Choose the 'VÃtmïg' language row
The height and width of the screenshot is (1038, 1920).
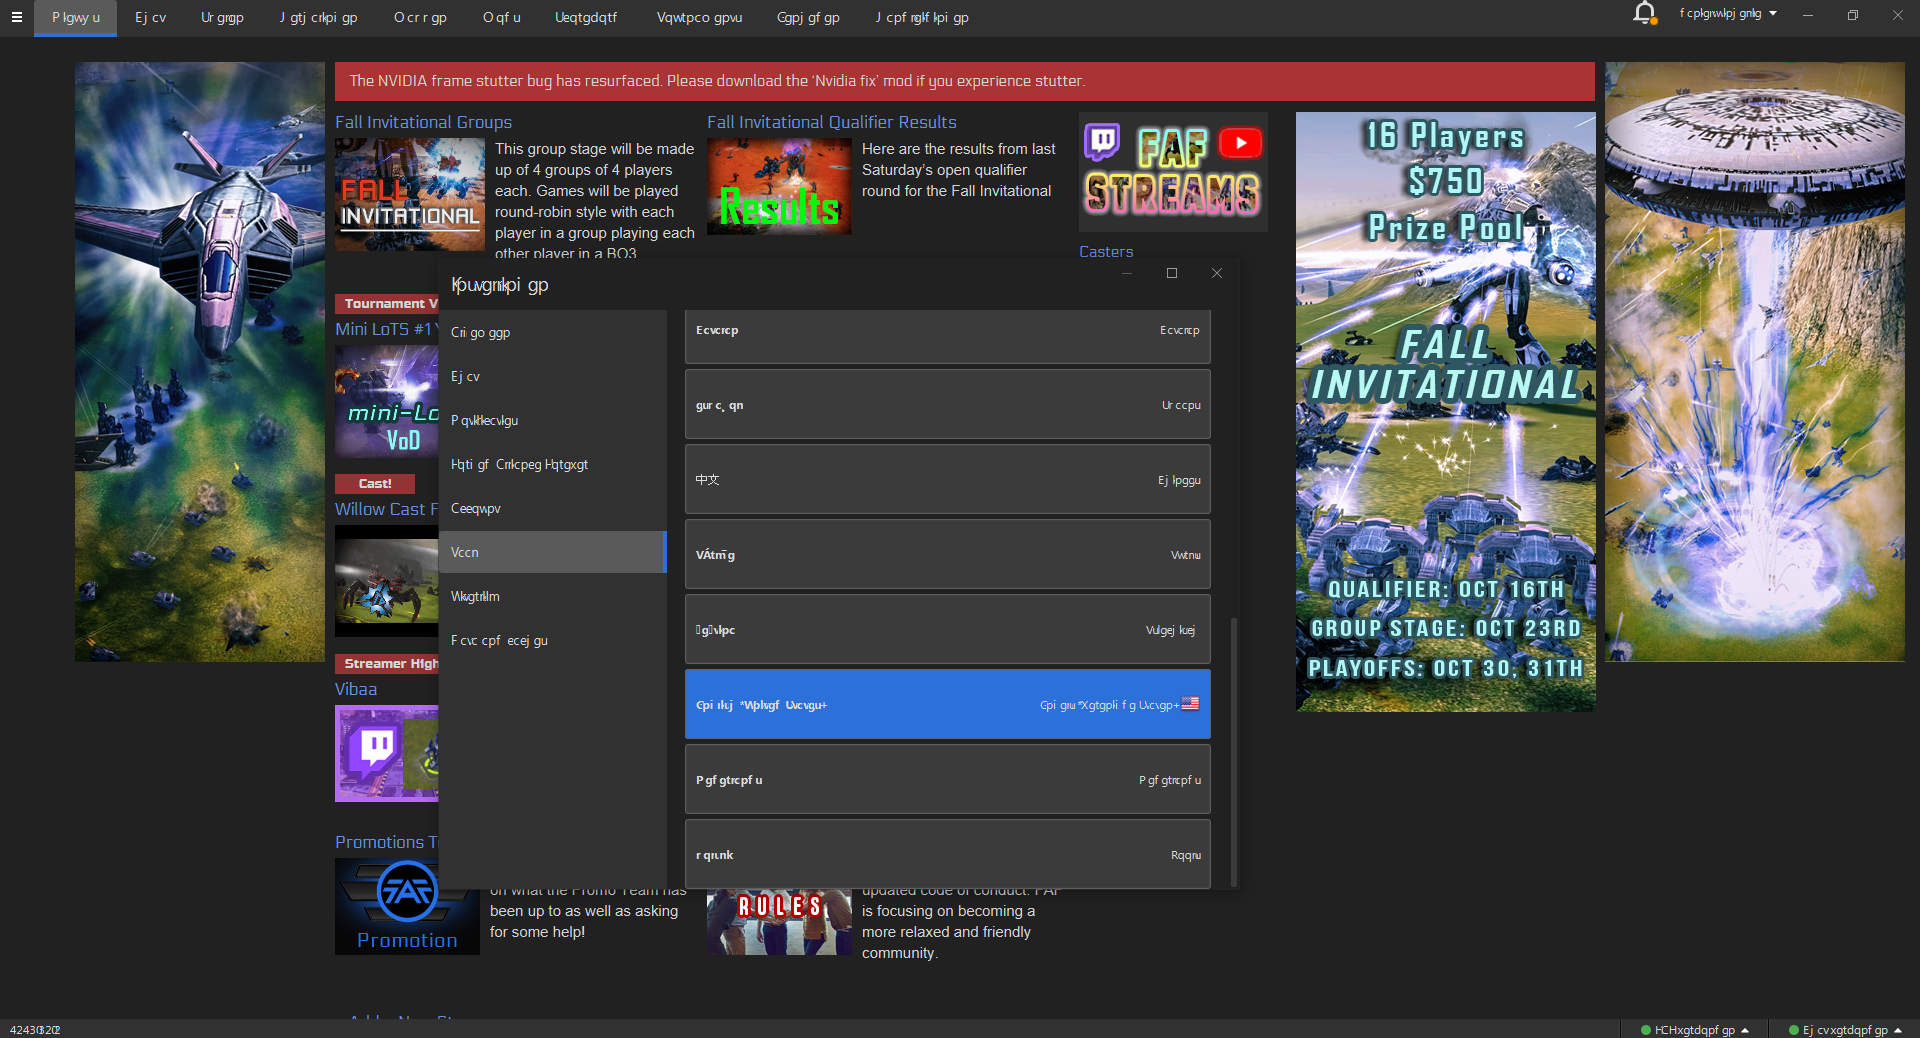coord(947,554)
